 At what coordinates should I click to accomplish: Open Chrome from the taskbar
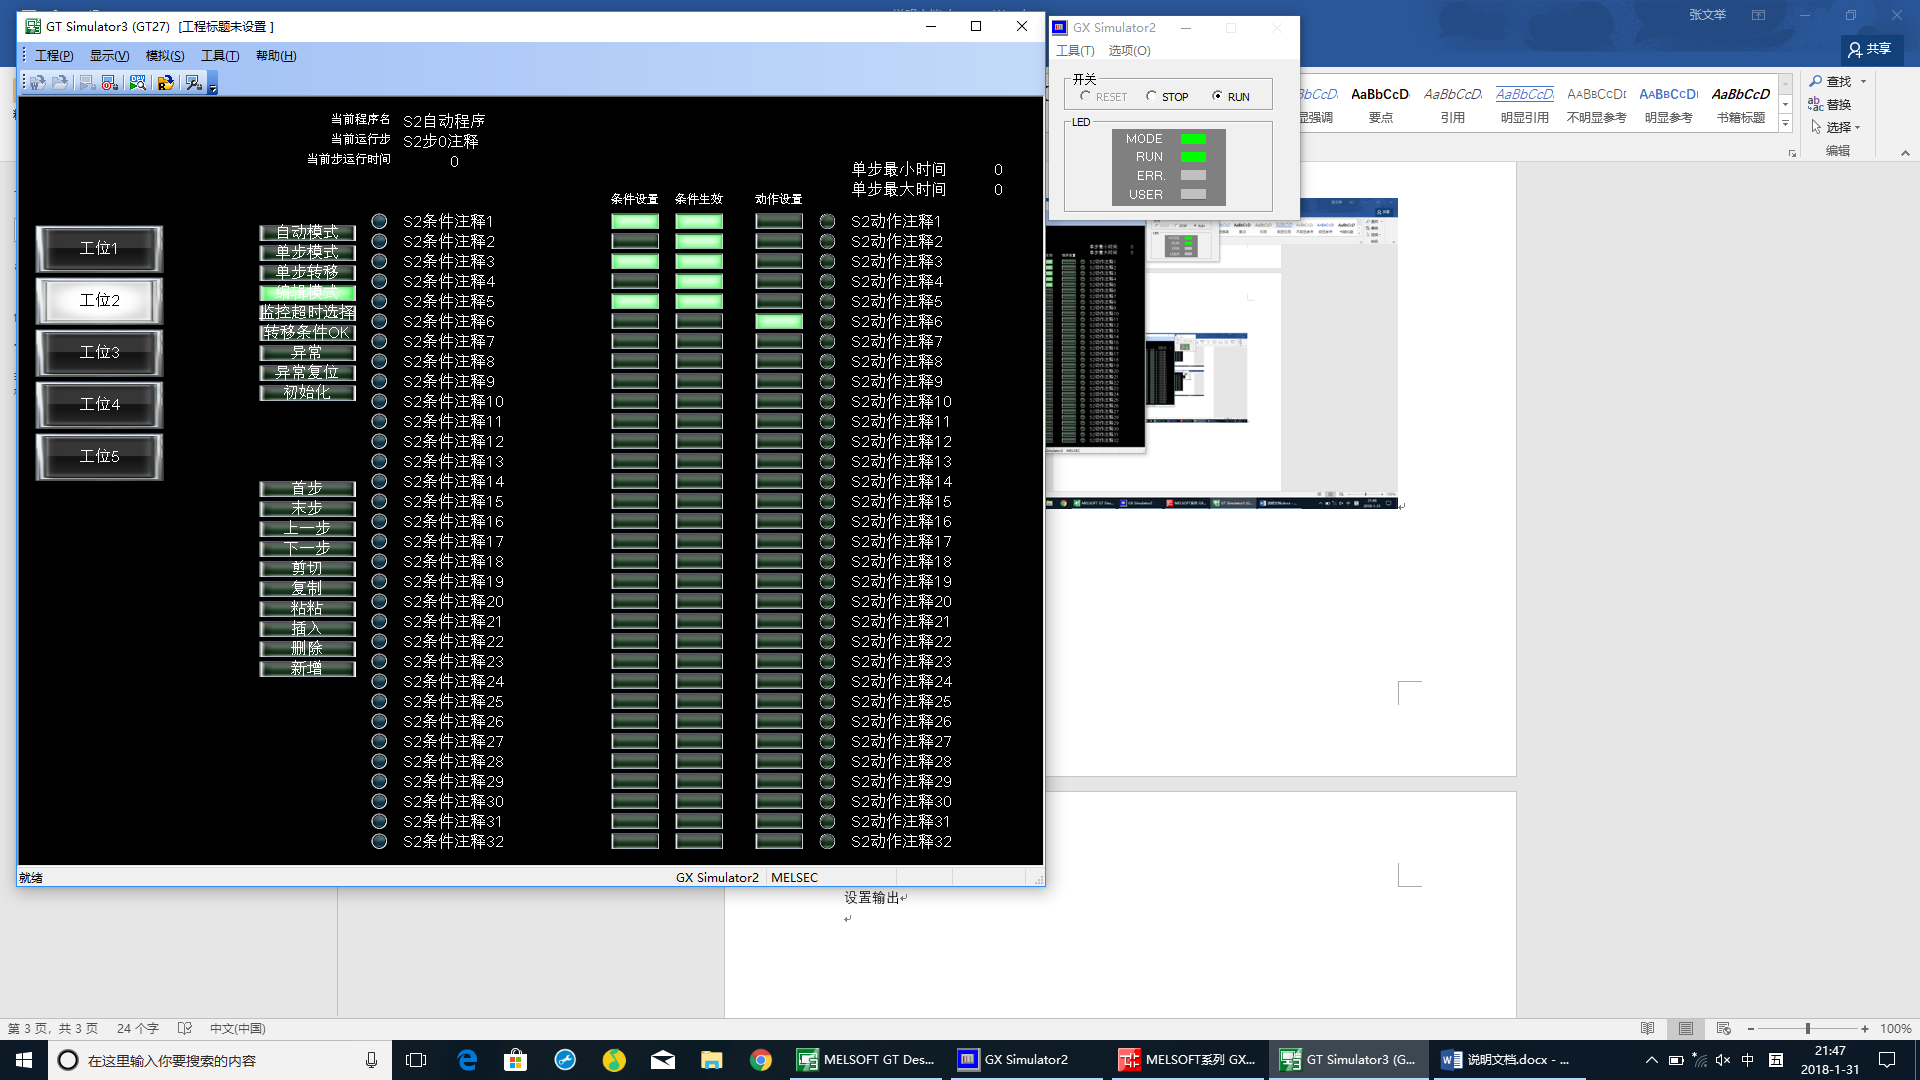coord(761,1060)
